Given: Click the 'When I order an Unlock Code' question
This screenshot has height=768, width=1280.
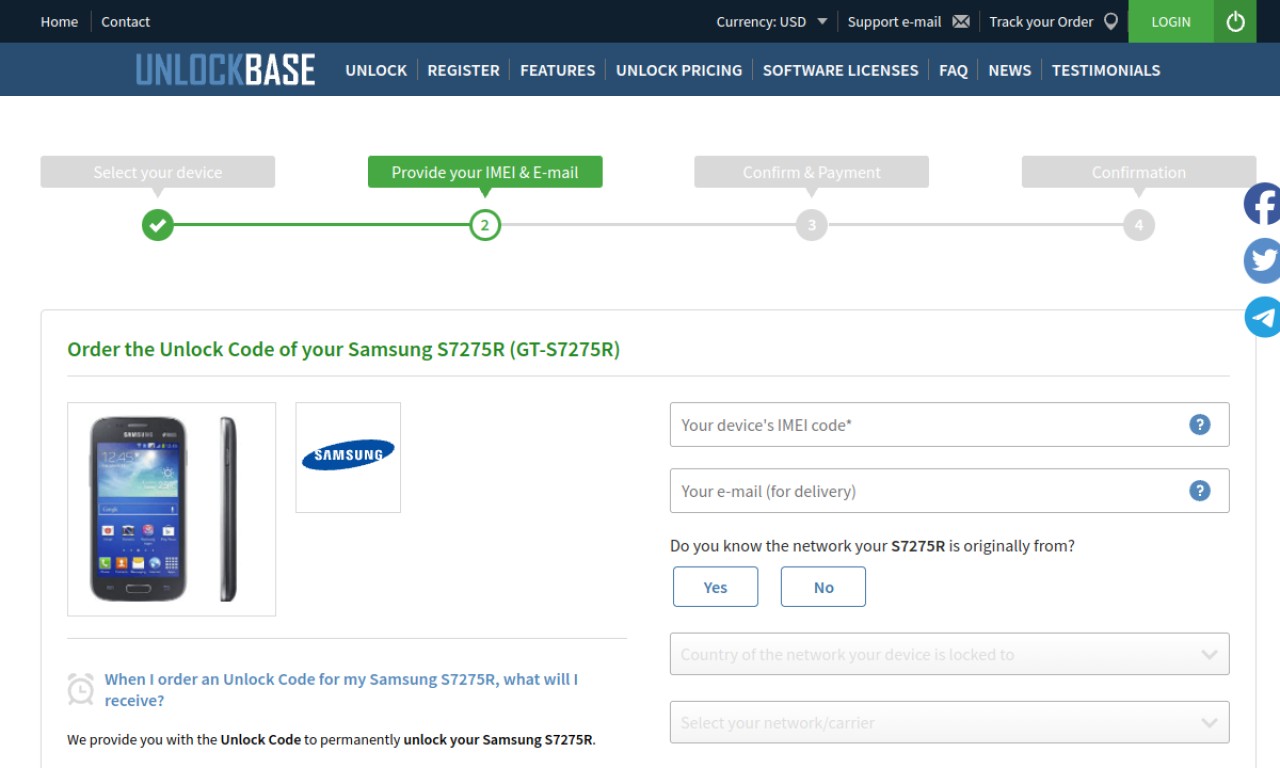Looking at the screenshot, I should click(341, 690).
